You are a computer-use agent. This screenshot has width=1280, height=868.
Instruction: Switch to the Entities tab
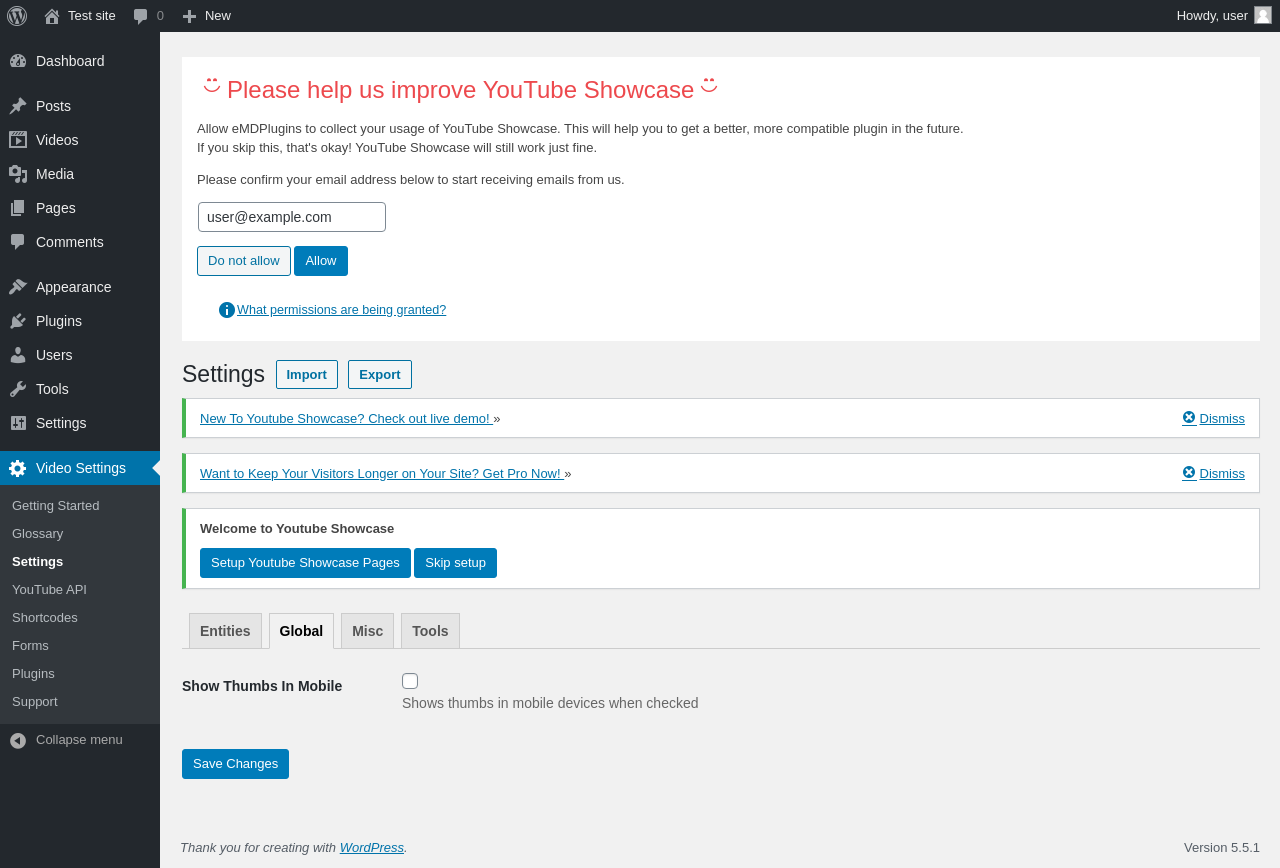(225, 631)
